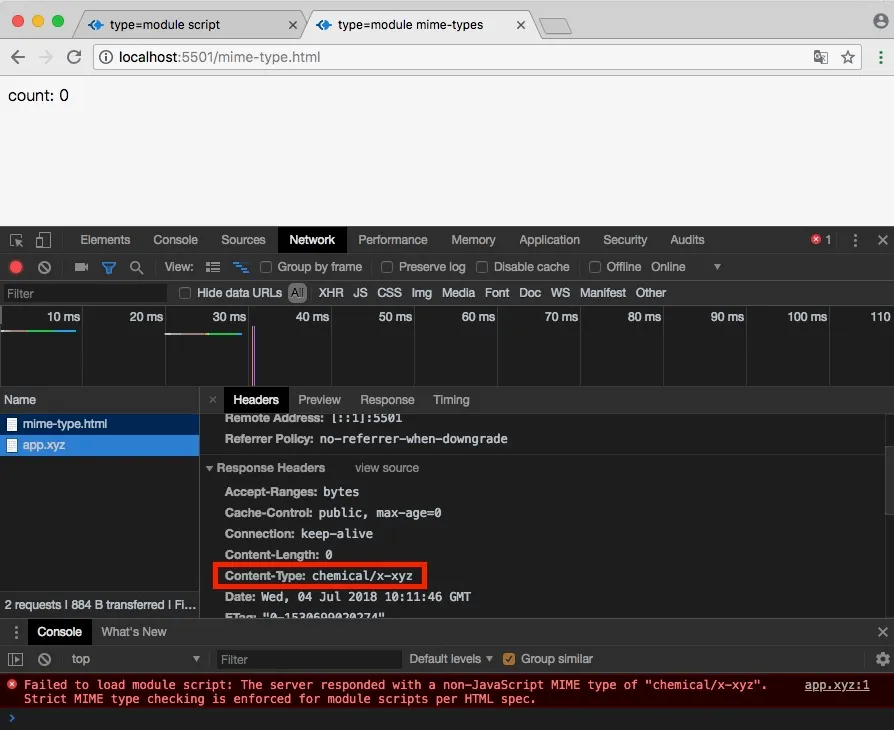Click the inspect element picker icon
Image resolution: width=894 pixels, height=730 pixels.
pyautogui.click(x=16, y=240)
